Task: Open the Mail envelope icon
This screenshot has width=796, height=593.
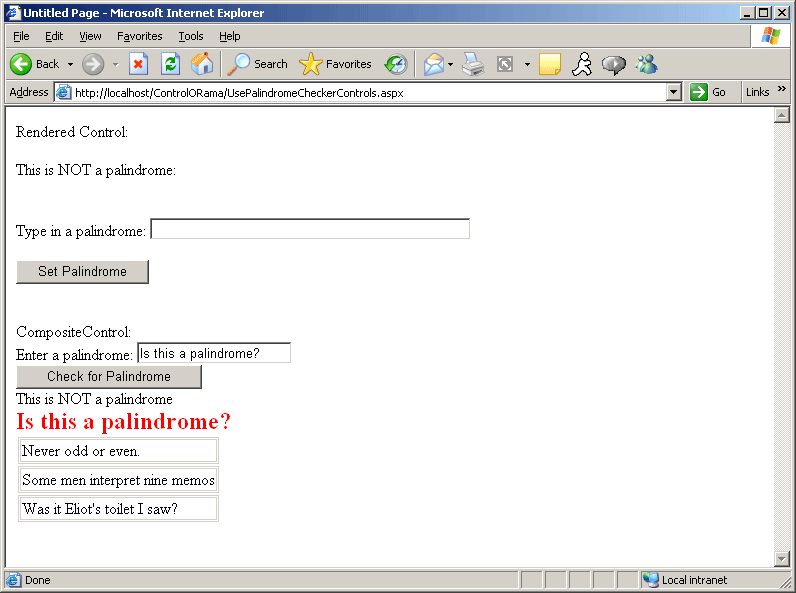Action: (434, 64)
